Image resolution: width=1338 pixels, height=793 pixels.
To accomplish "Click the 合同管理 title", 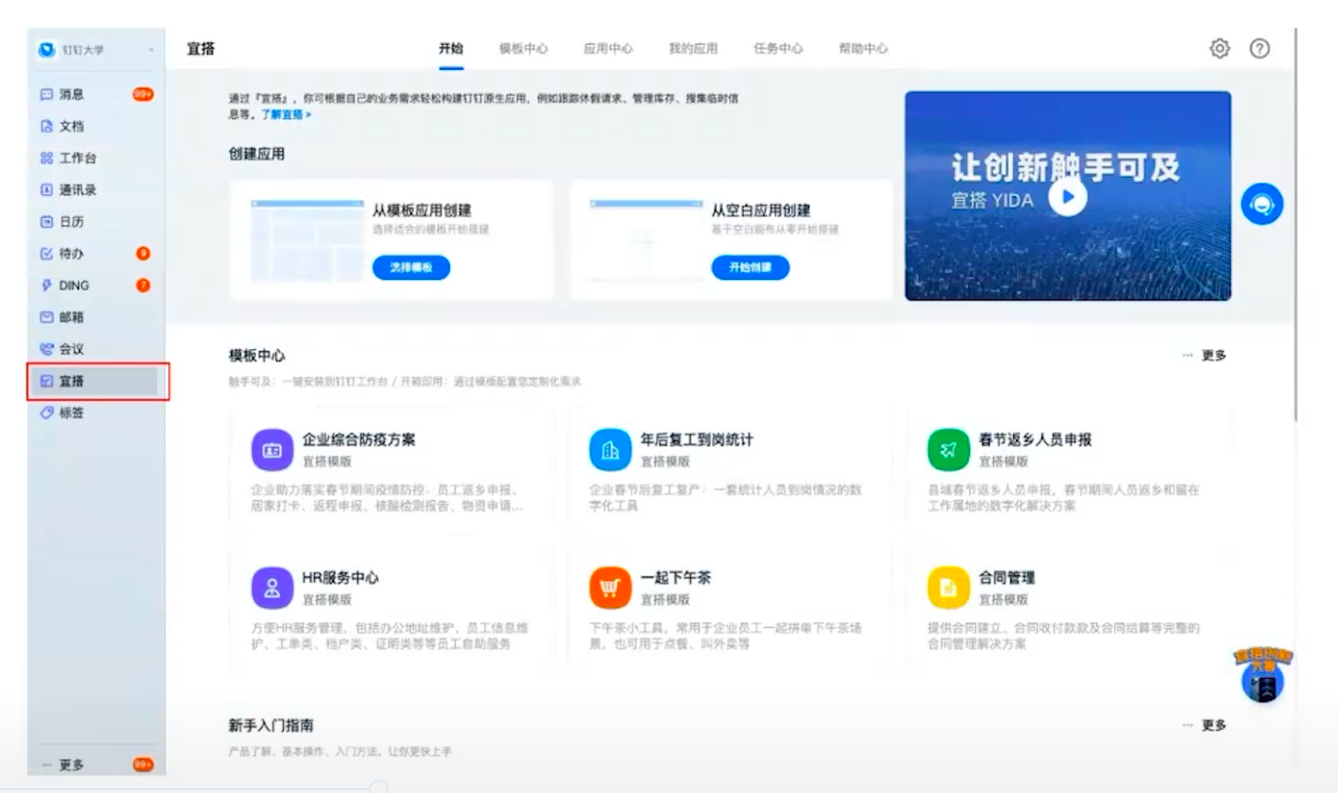I will click(1006, 578).
